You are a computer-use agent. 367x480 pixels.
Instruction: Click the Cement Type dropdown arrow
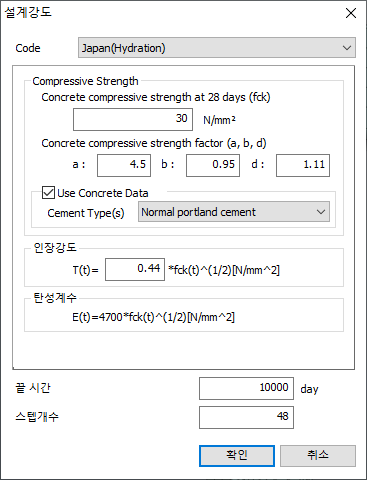(x=321, y=212)
